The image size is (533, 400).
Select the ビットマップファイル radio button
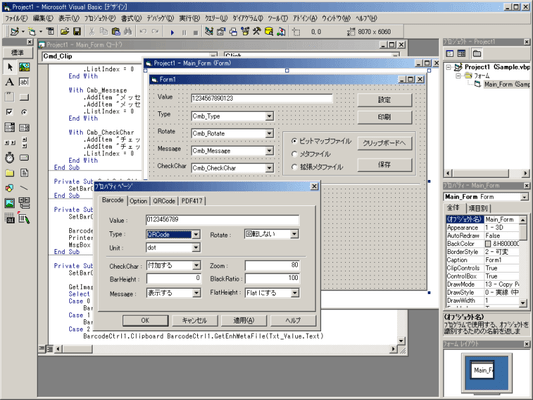coord(294,141)
